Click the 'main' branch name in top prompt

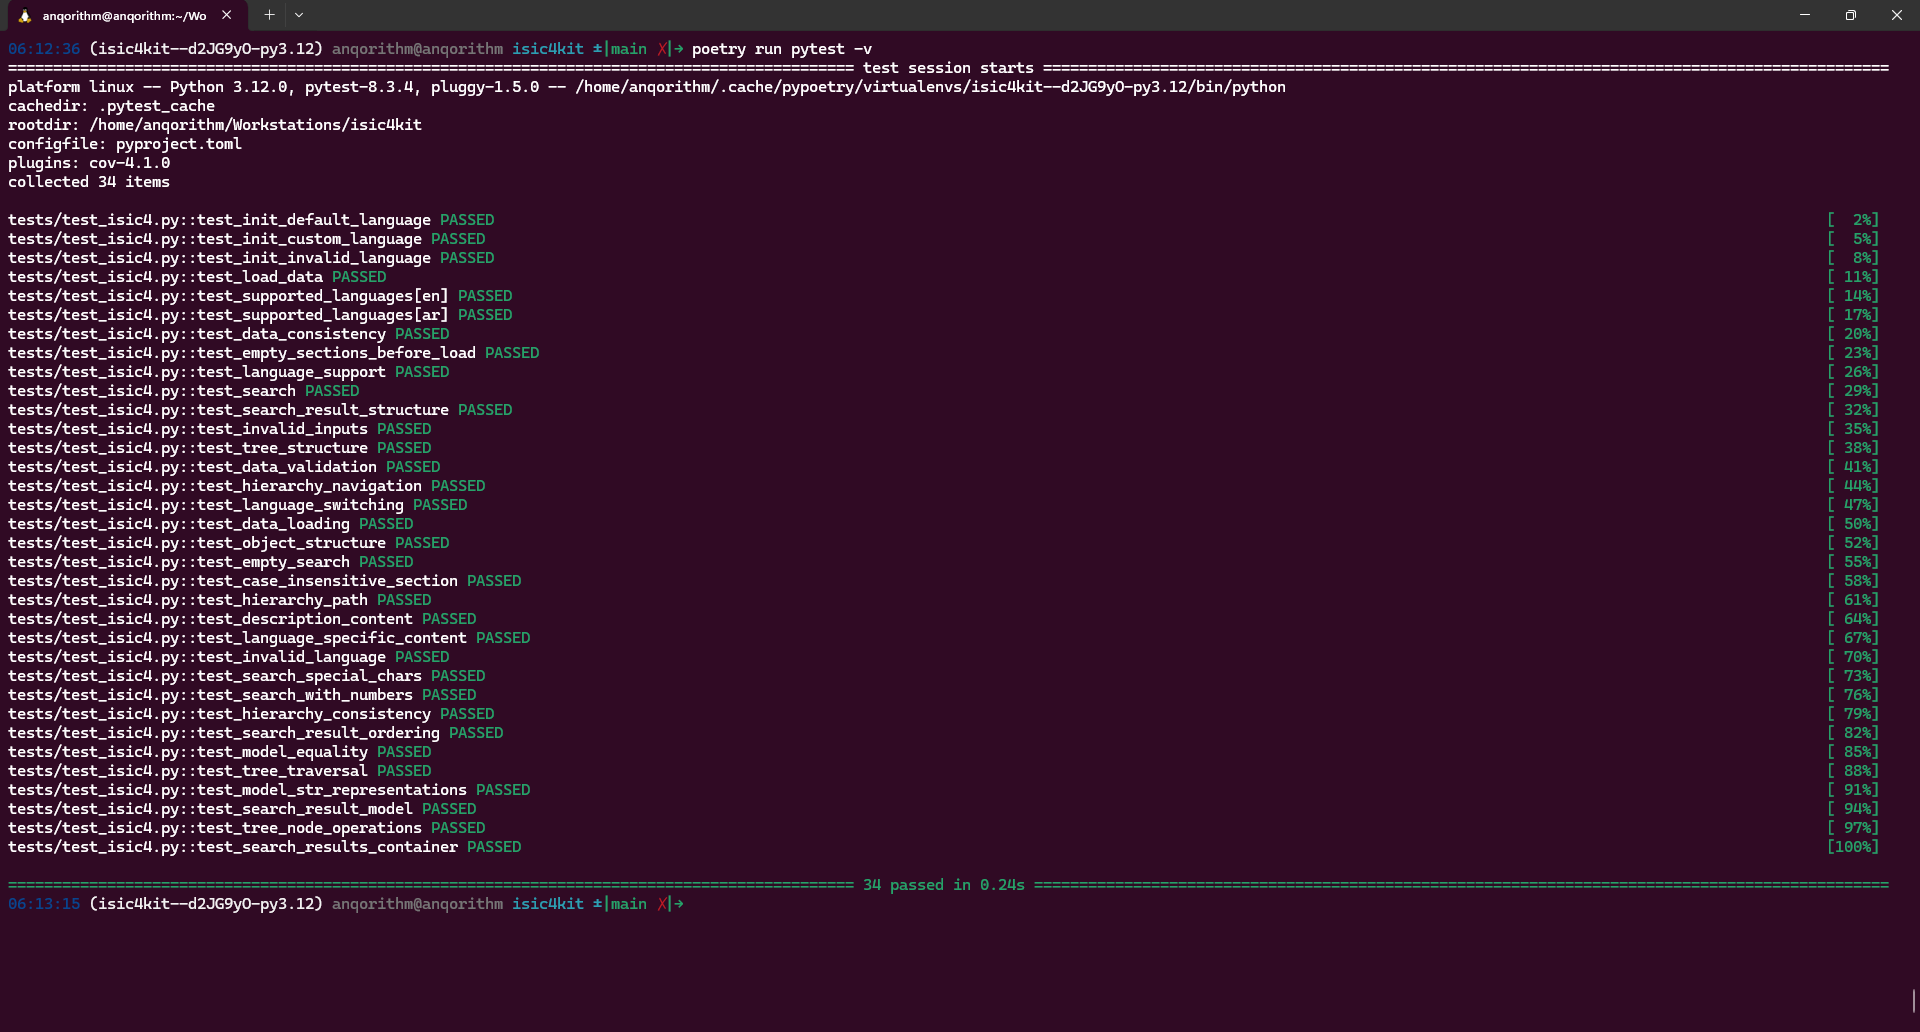[628, 49]
